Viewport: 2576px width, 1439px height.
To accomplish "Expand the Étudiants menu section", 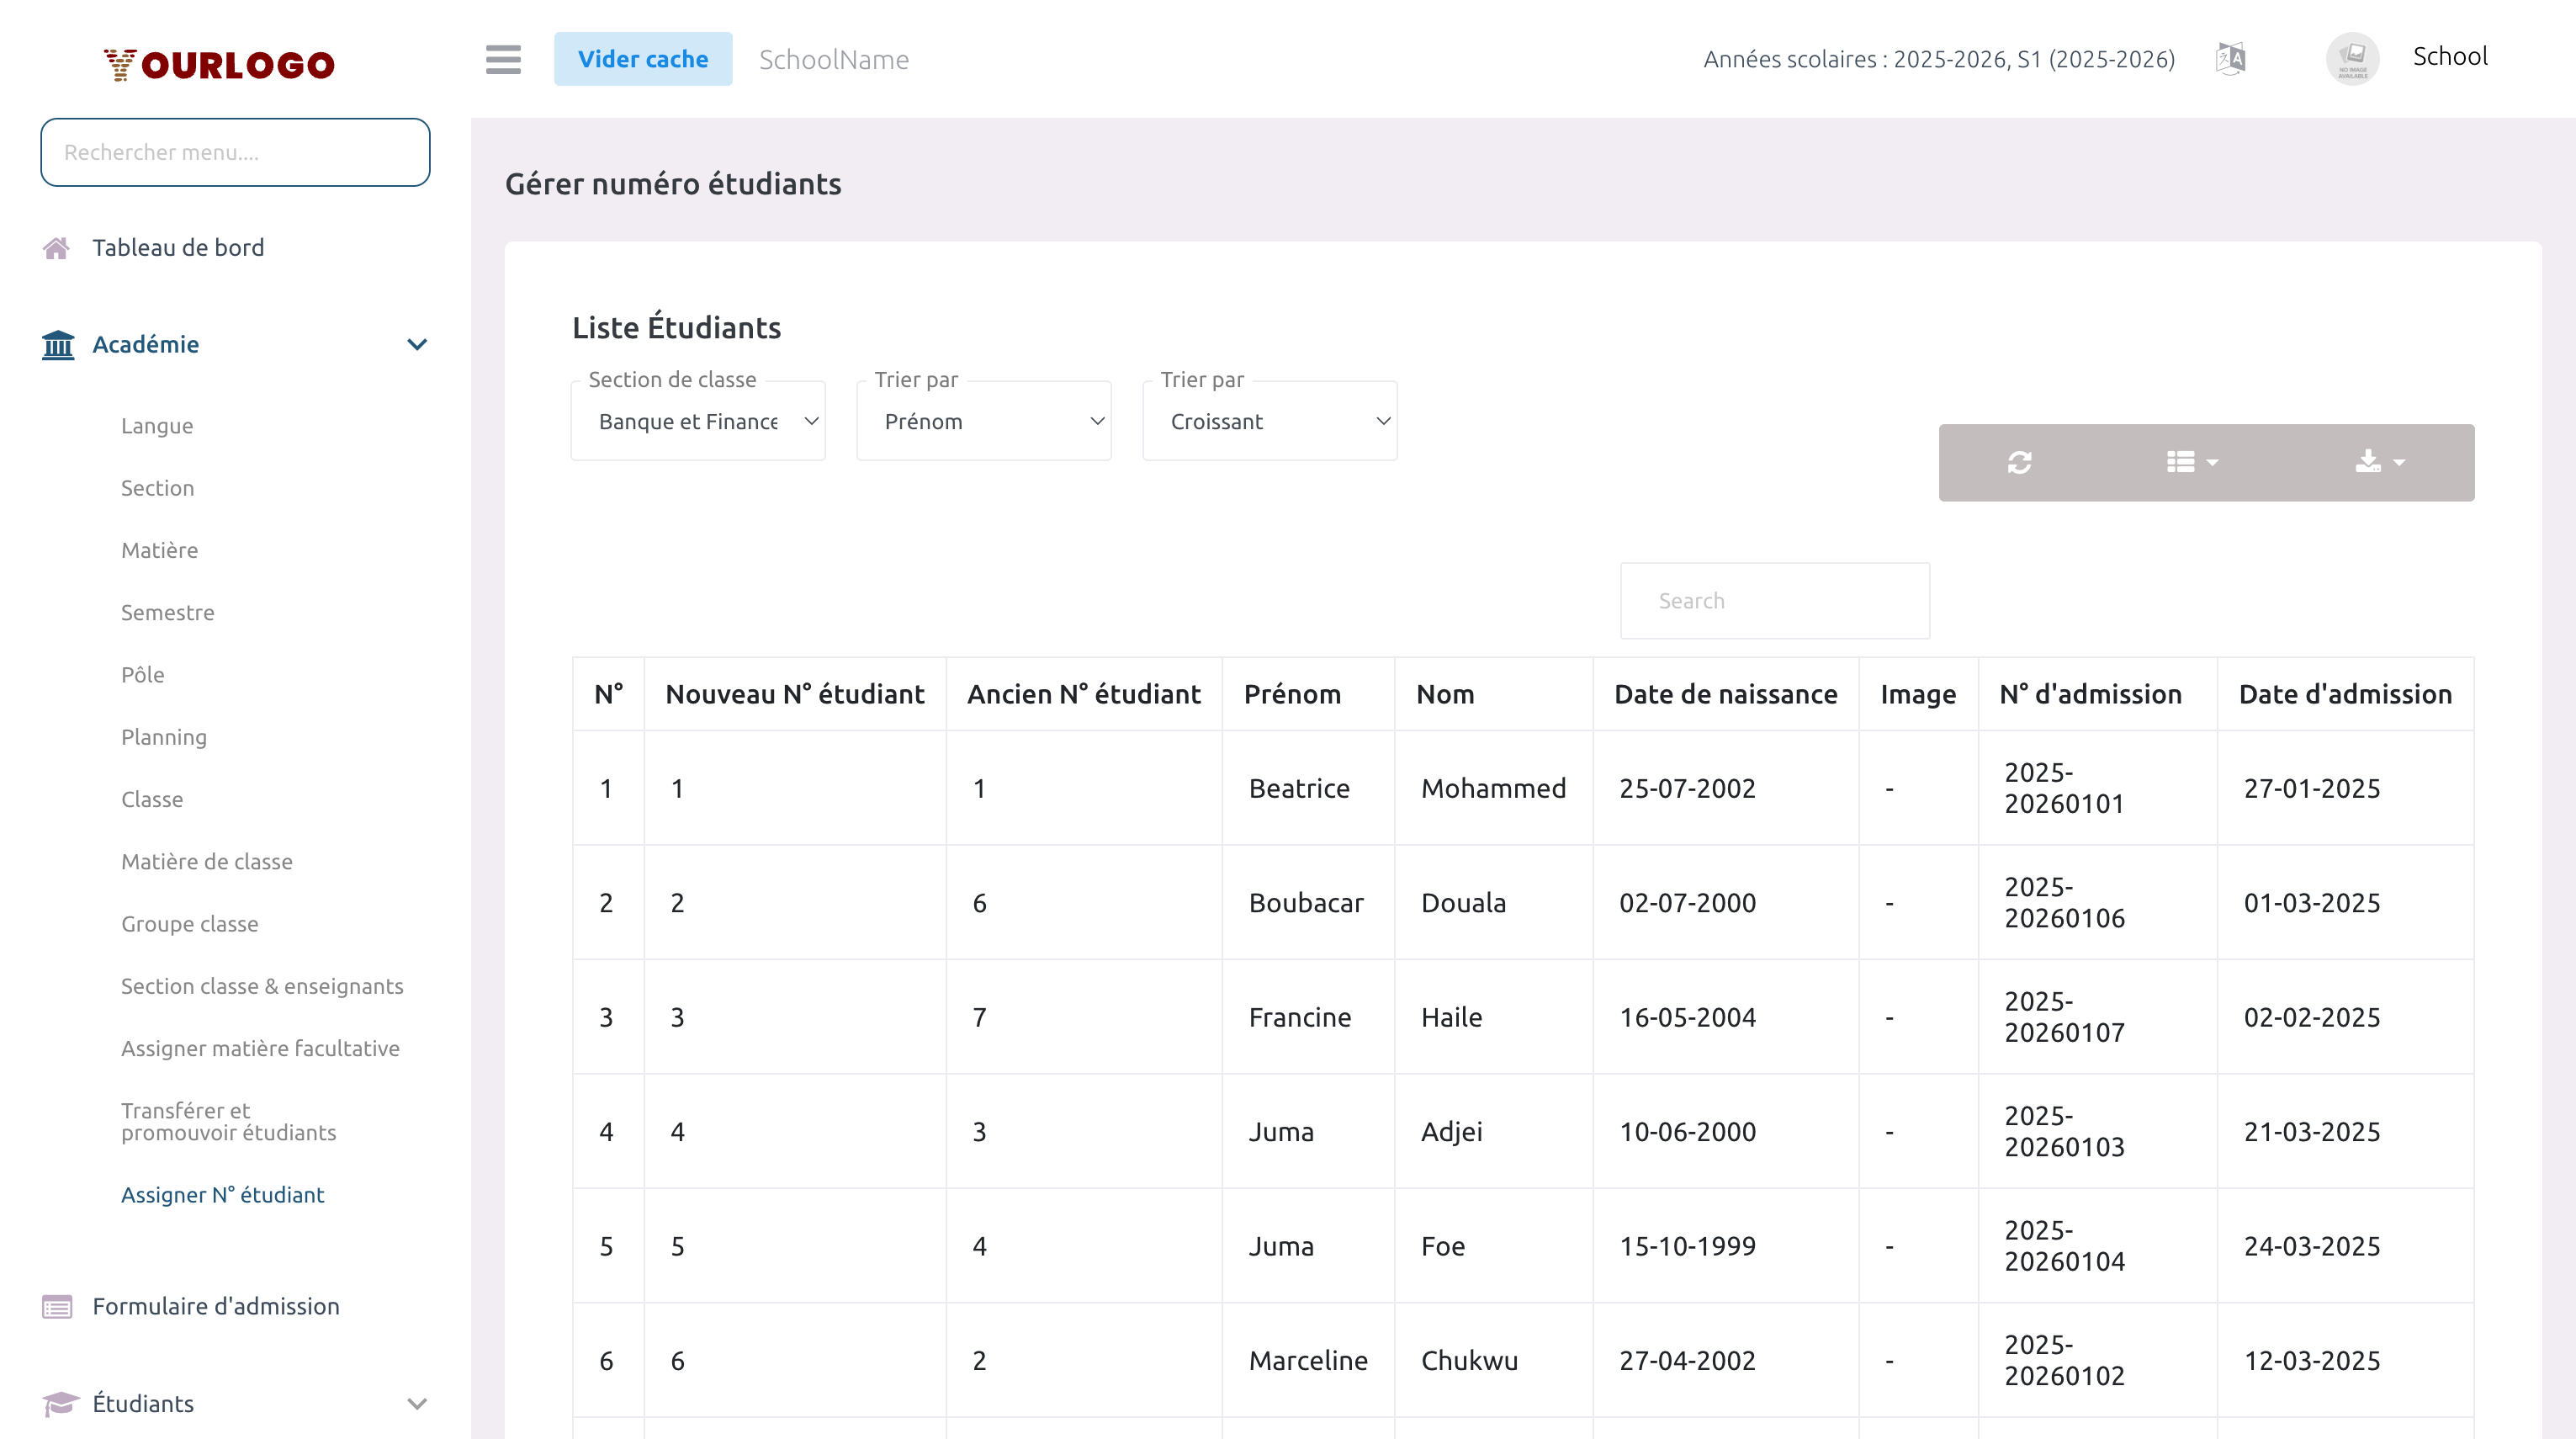I will point(417,1403).
